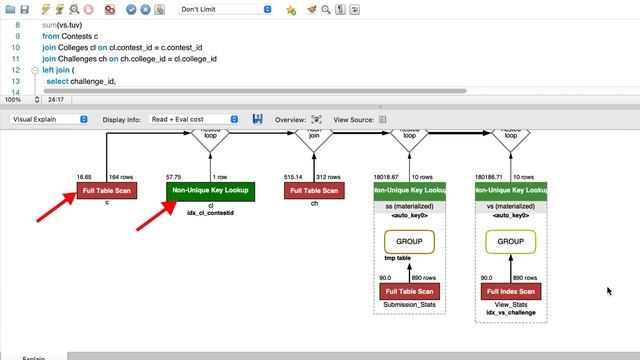Select Full Index Scan View_Stats node
The width and height of the screenshot is (640, 360).
pos(511,291)
